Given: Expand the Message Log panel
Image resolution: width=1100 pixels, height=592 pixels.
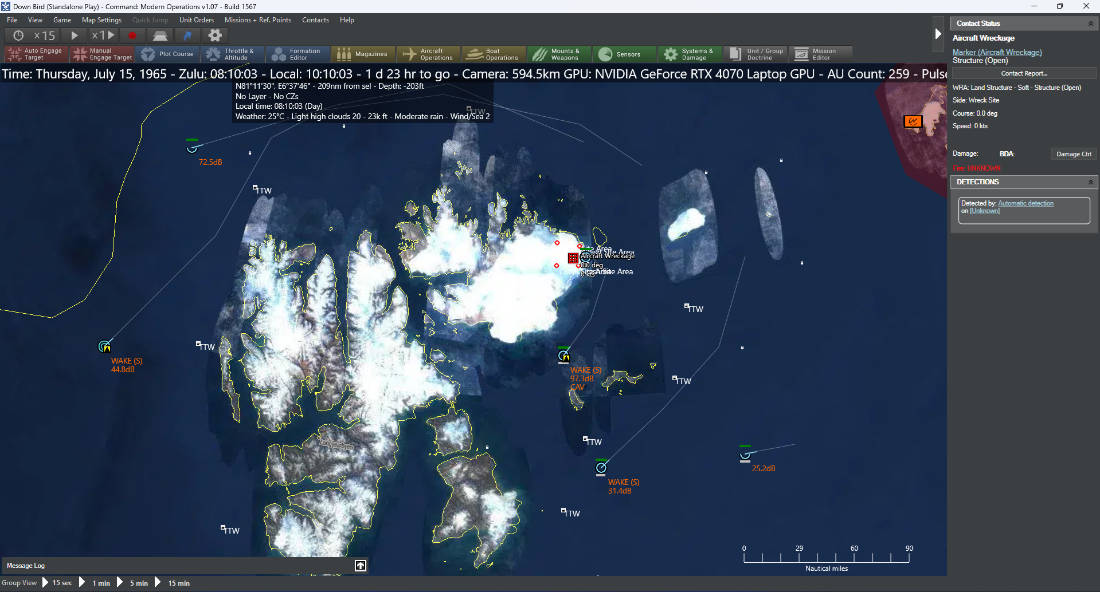Looking at the screenshot, I should [x=361, y=565].
